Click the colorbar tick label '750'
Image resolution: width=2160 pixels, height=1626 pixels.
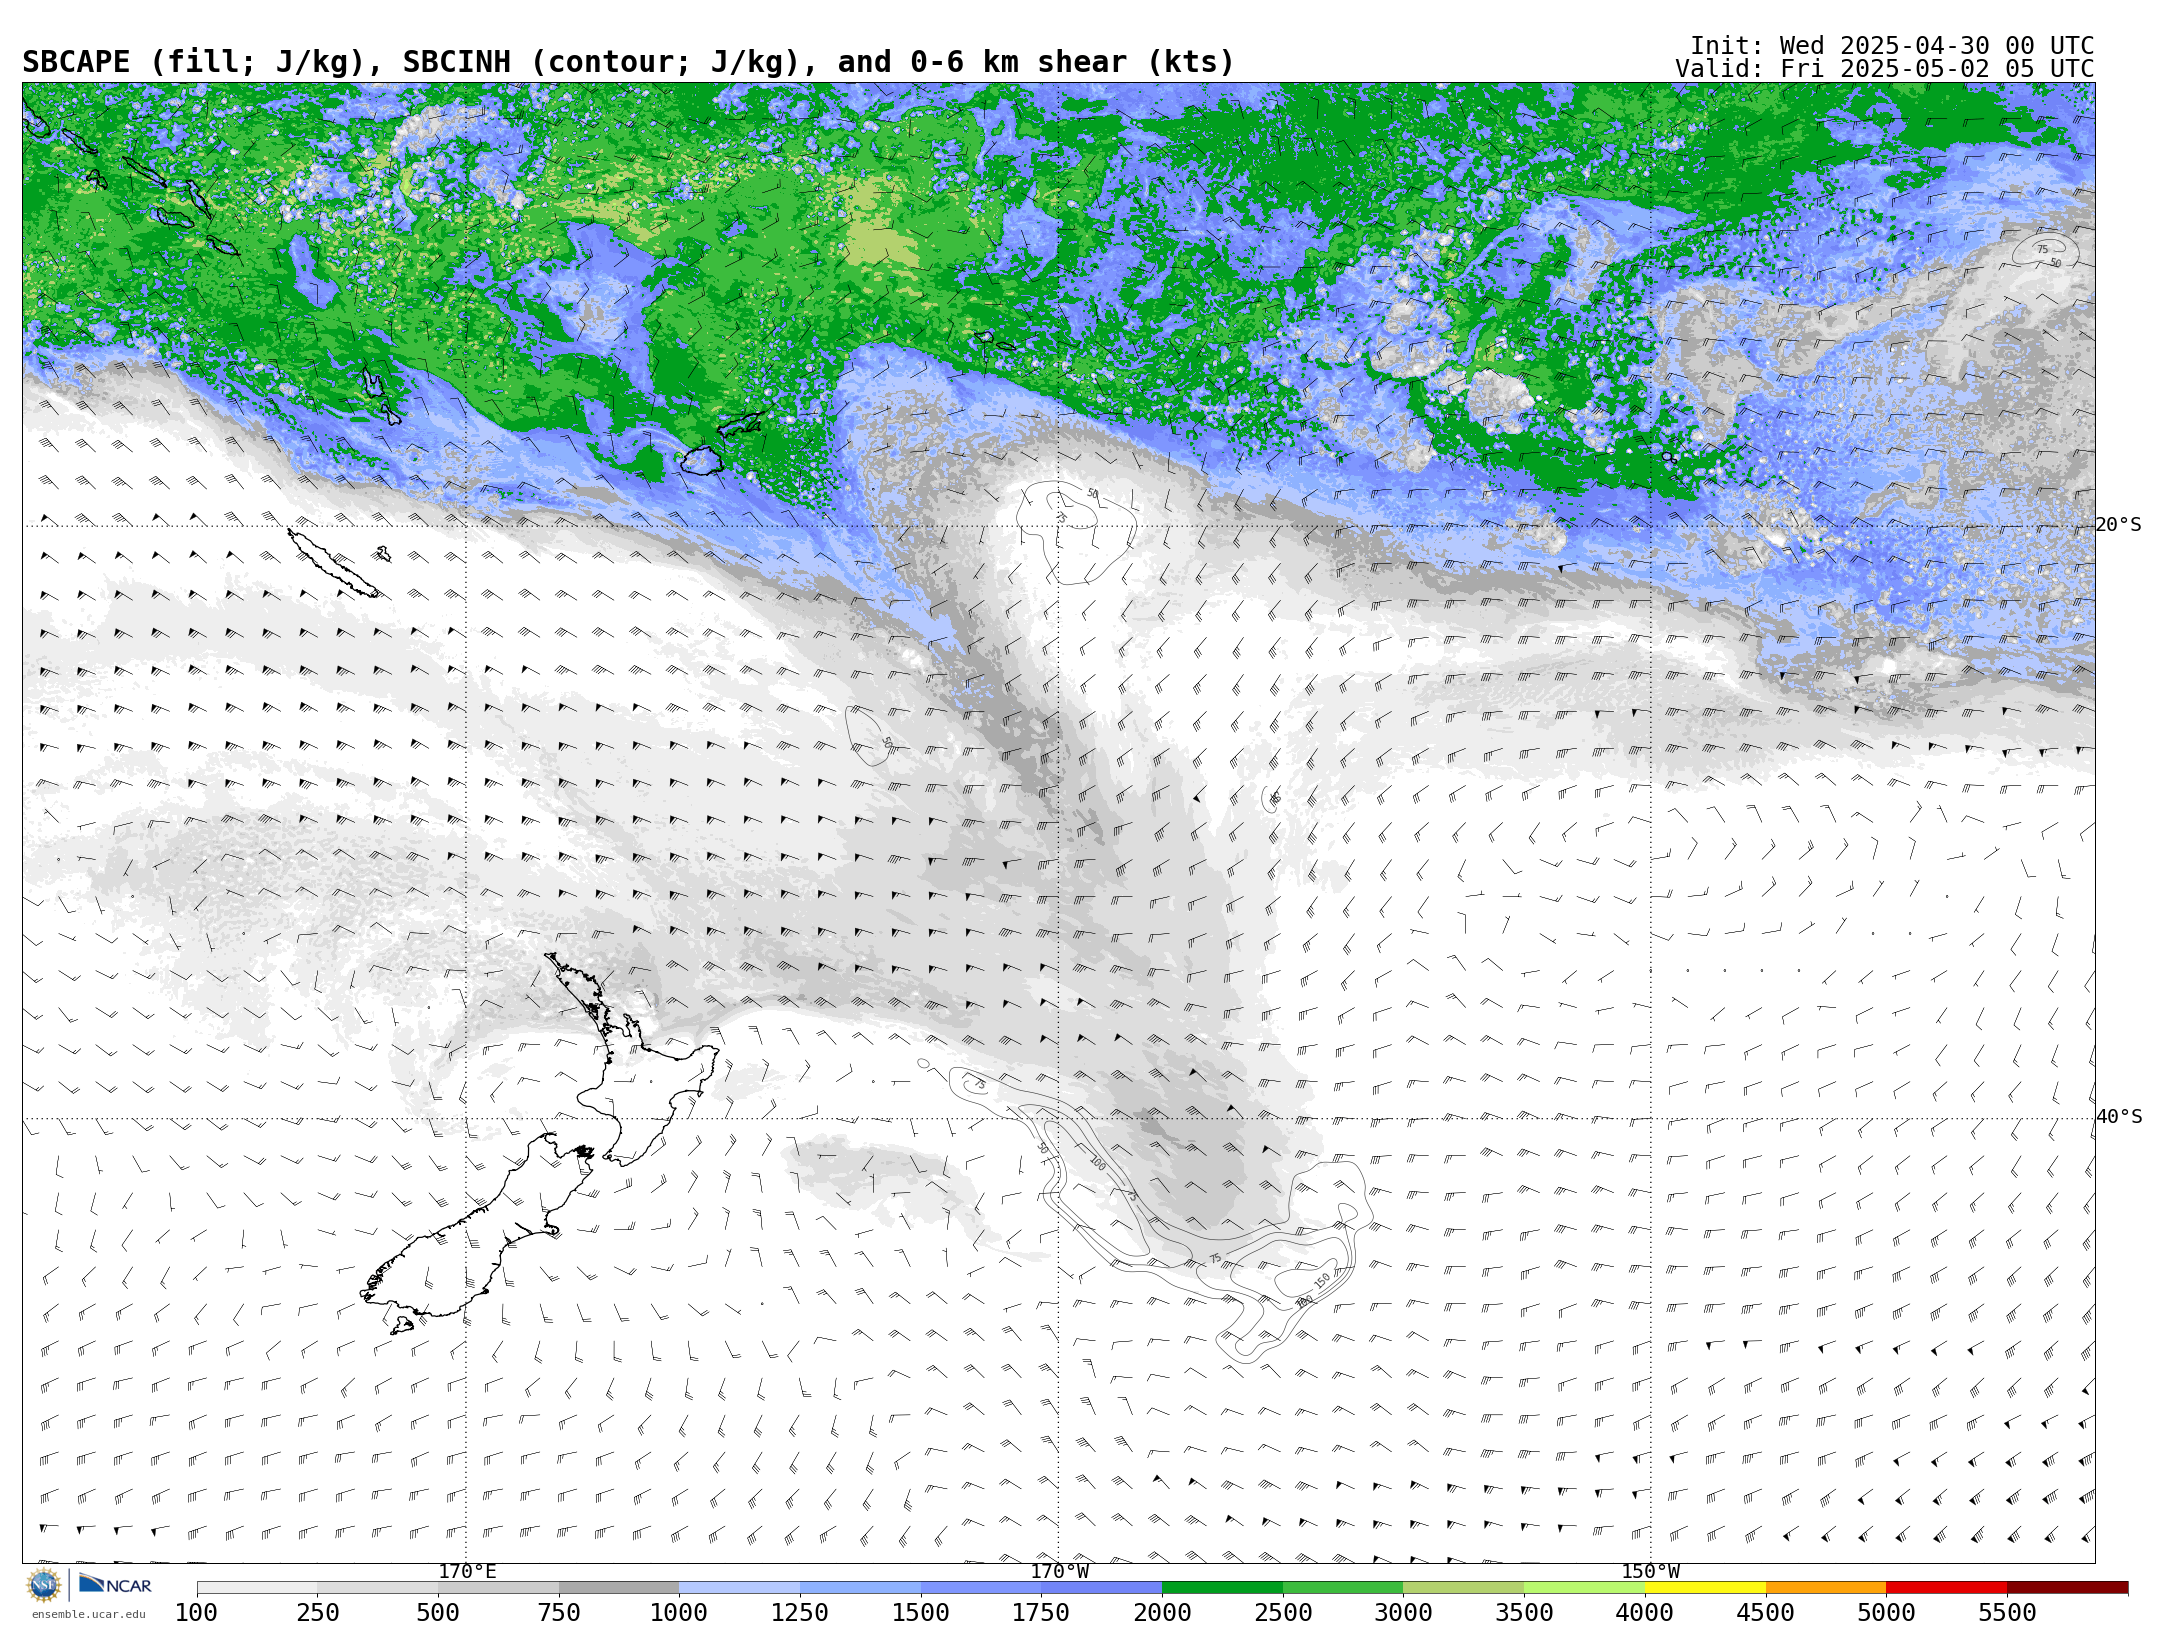[x=559, y=1613]
